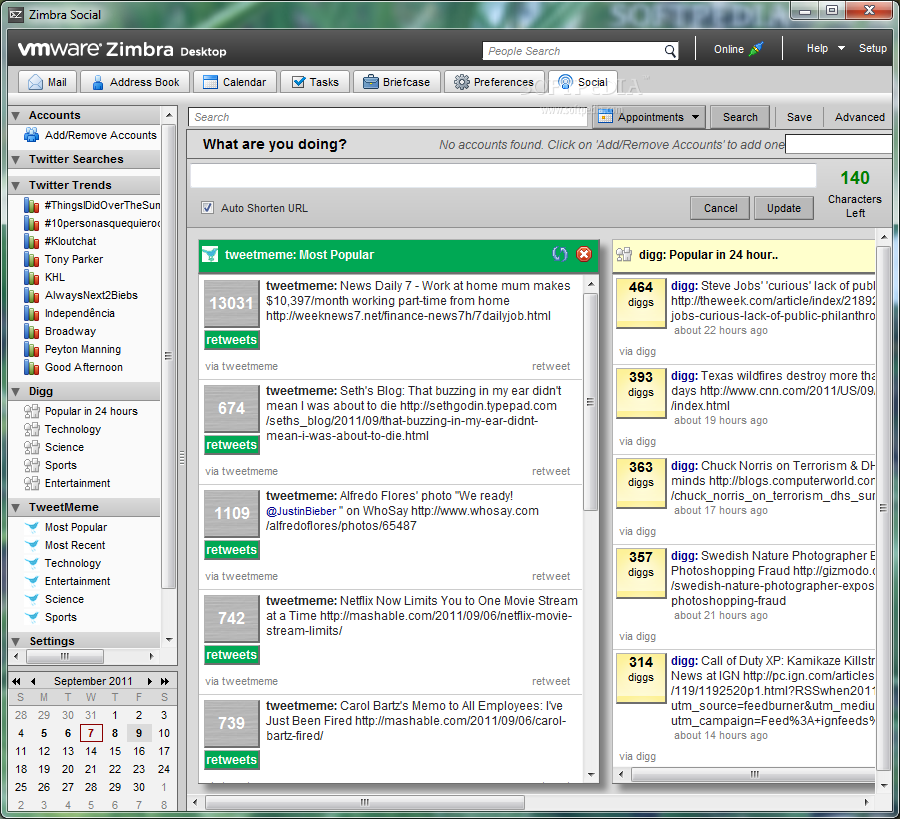Viewport: 900px width, 819px height.
Task: Click retweet link under Netflix post
Action: 551,681
